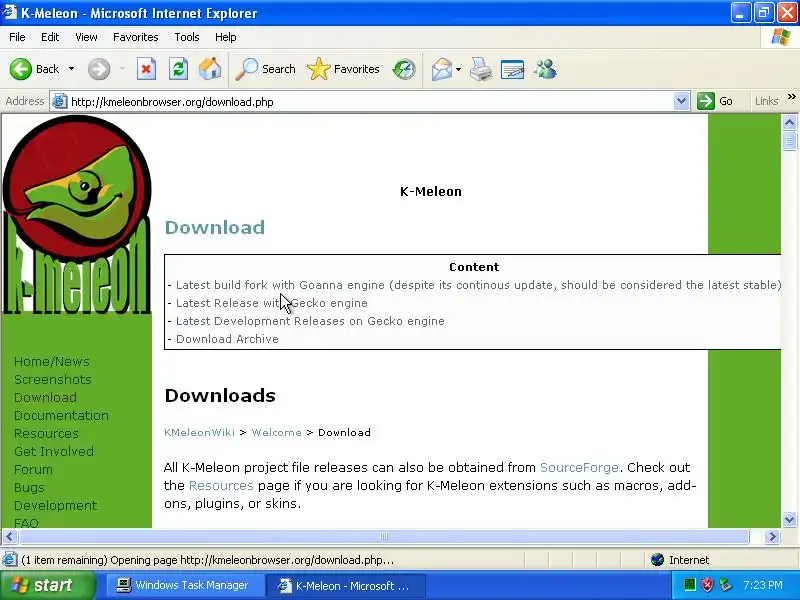Launch Messenger via people icon
This screenshot has width=800, height=600.
pos(545,69)
